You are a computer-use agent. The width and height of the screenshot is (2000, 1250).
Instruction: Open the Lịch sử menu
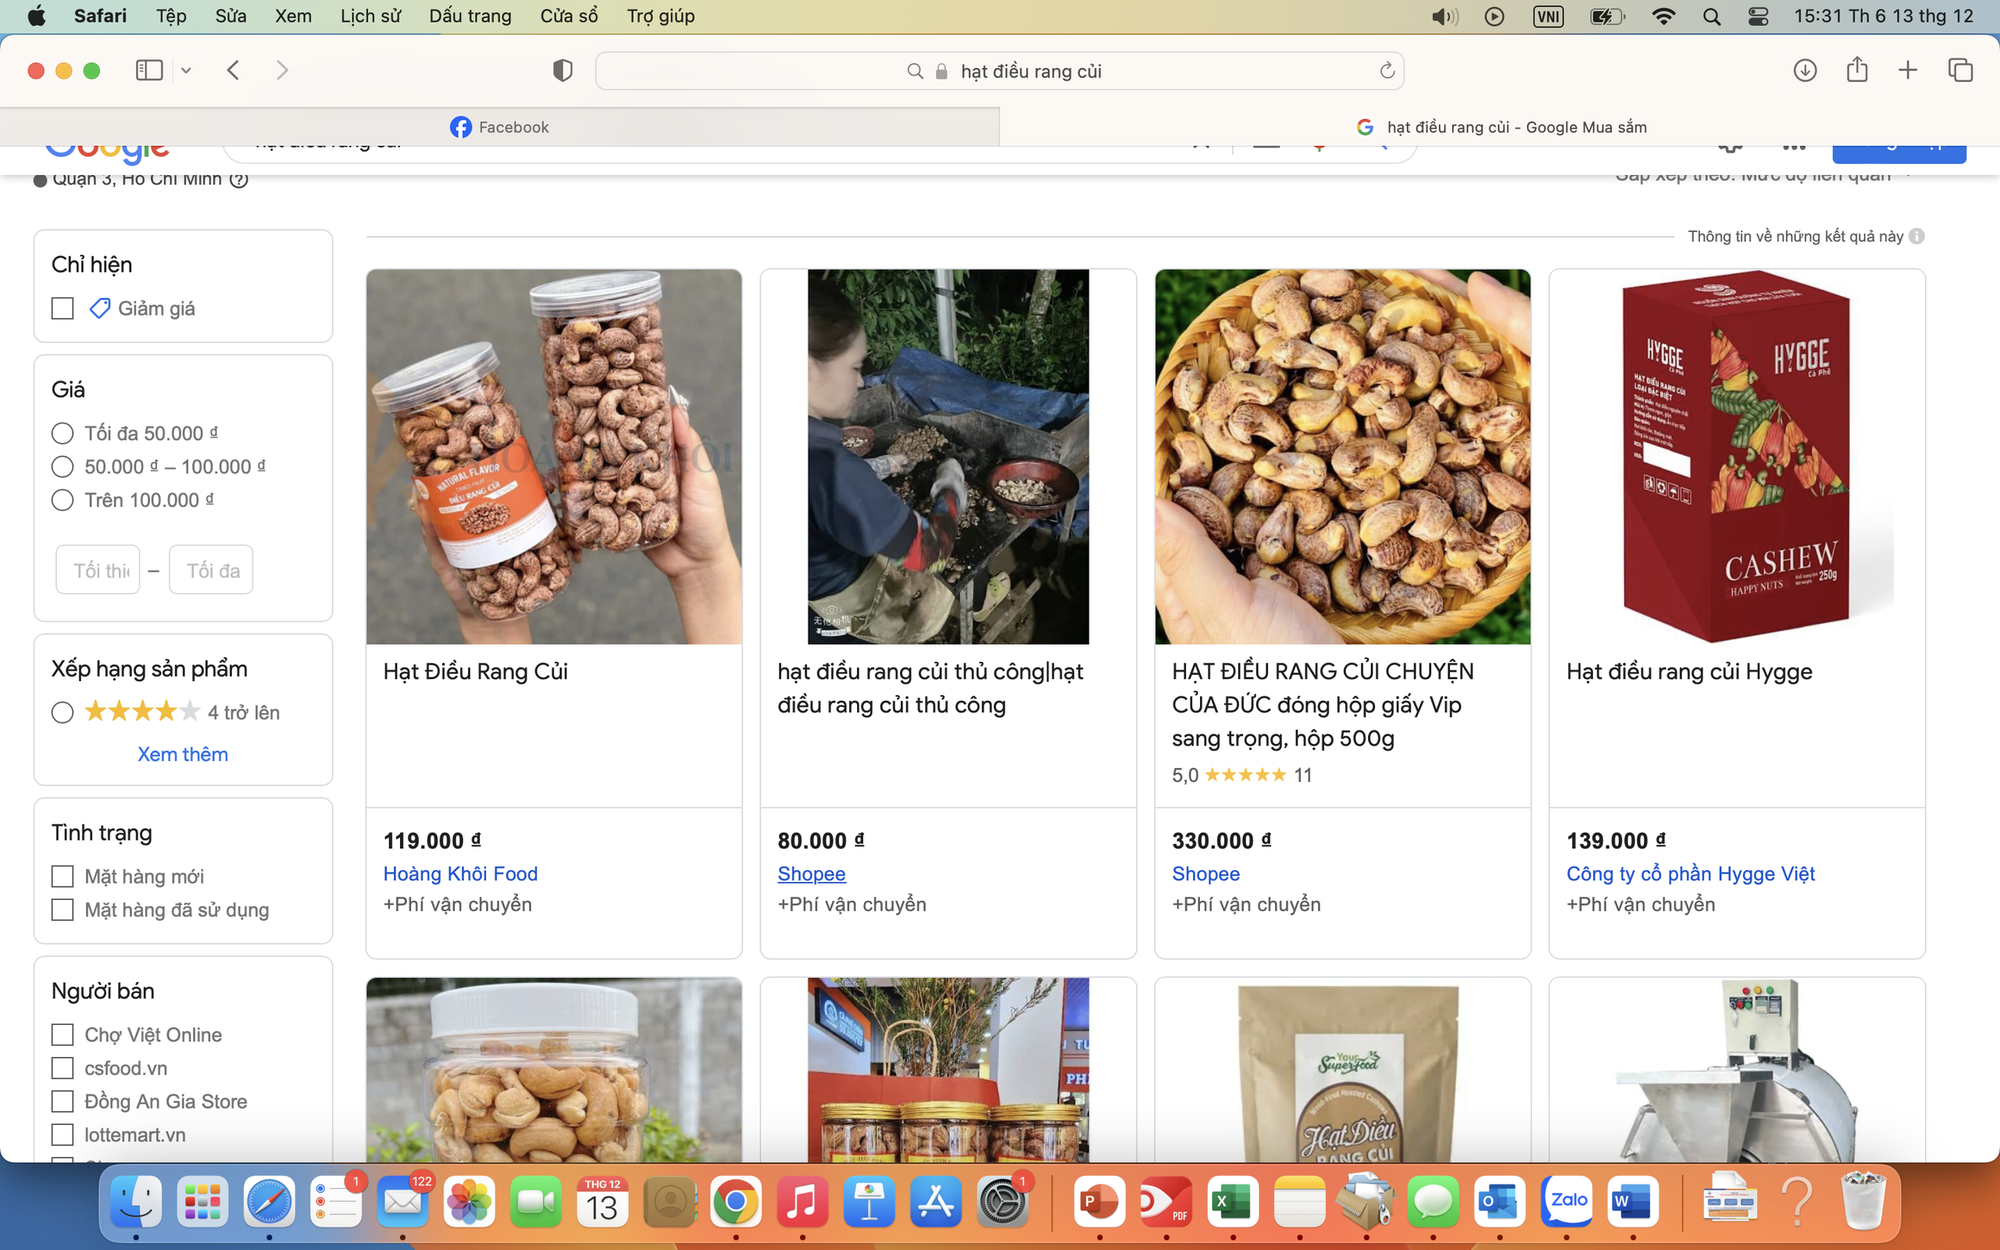[370, 16]
